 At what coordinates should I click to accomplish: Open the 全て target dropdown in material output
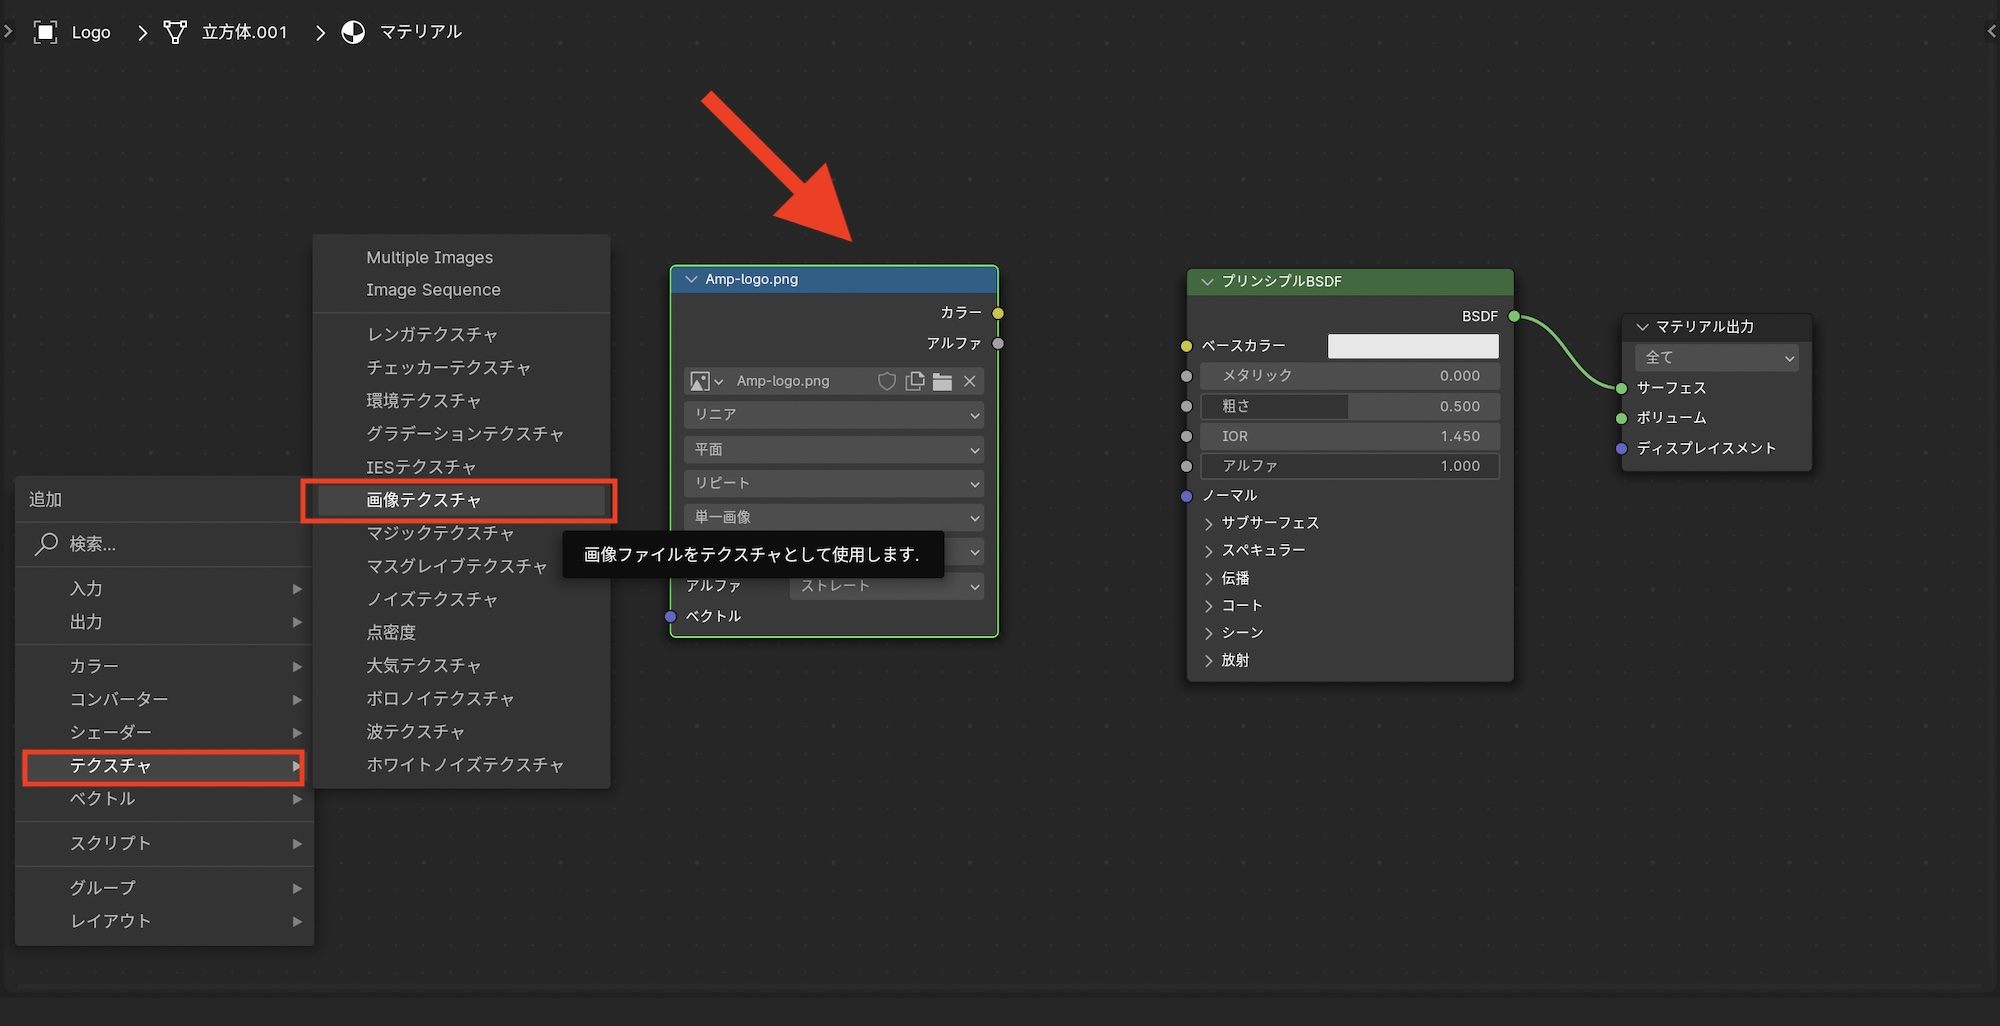point(1717,357)
